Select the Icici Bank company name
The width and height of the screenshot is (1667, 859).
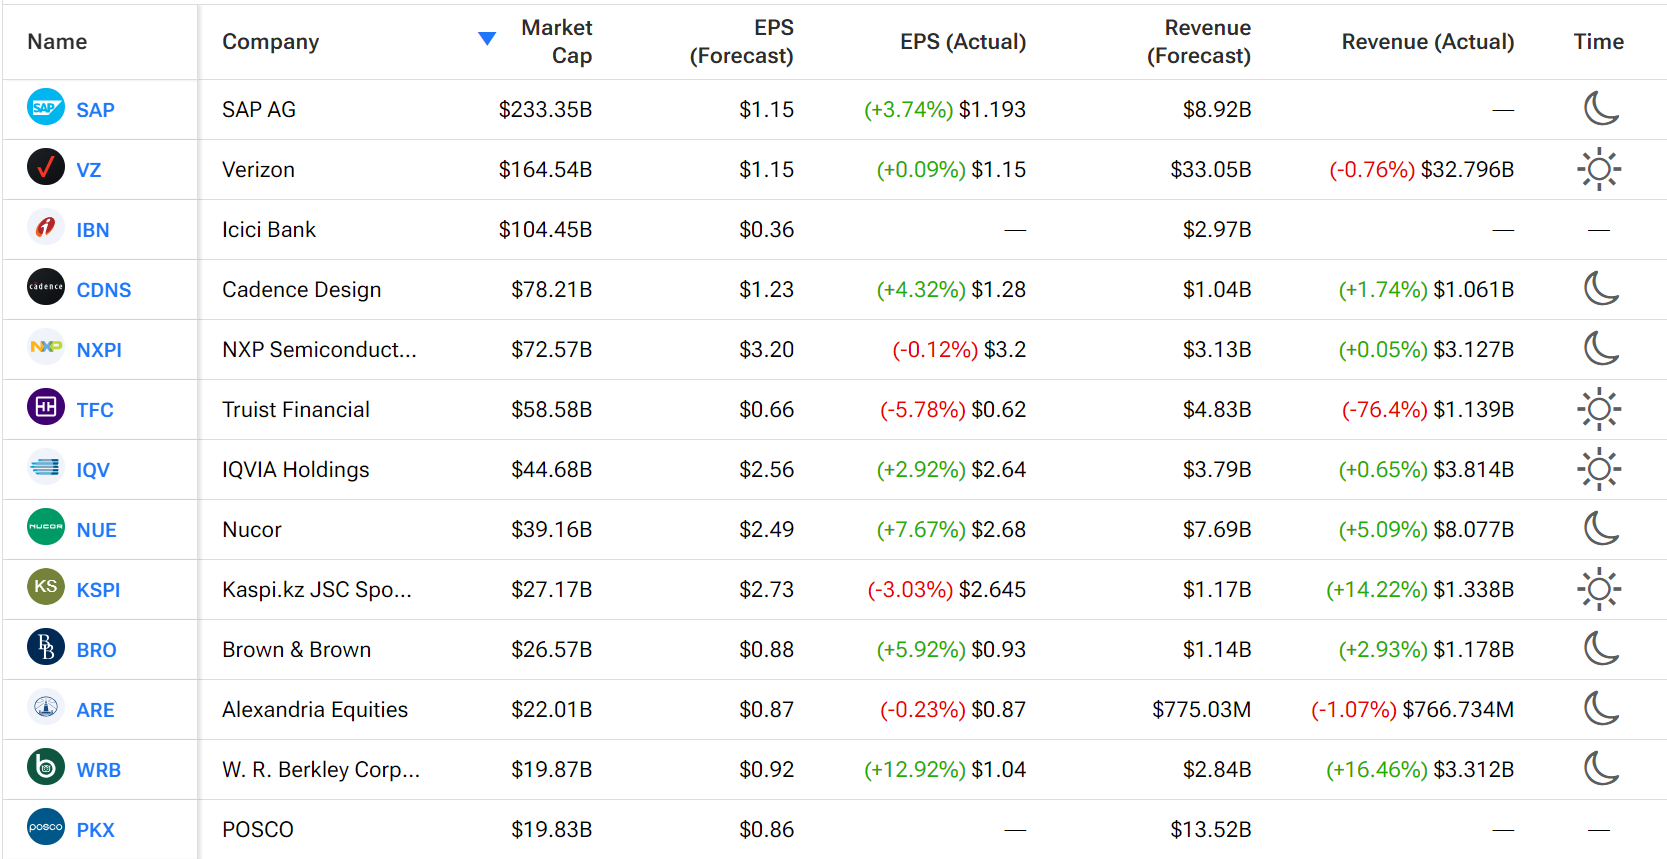click(269, 230)
